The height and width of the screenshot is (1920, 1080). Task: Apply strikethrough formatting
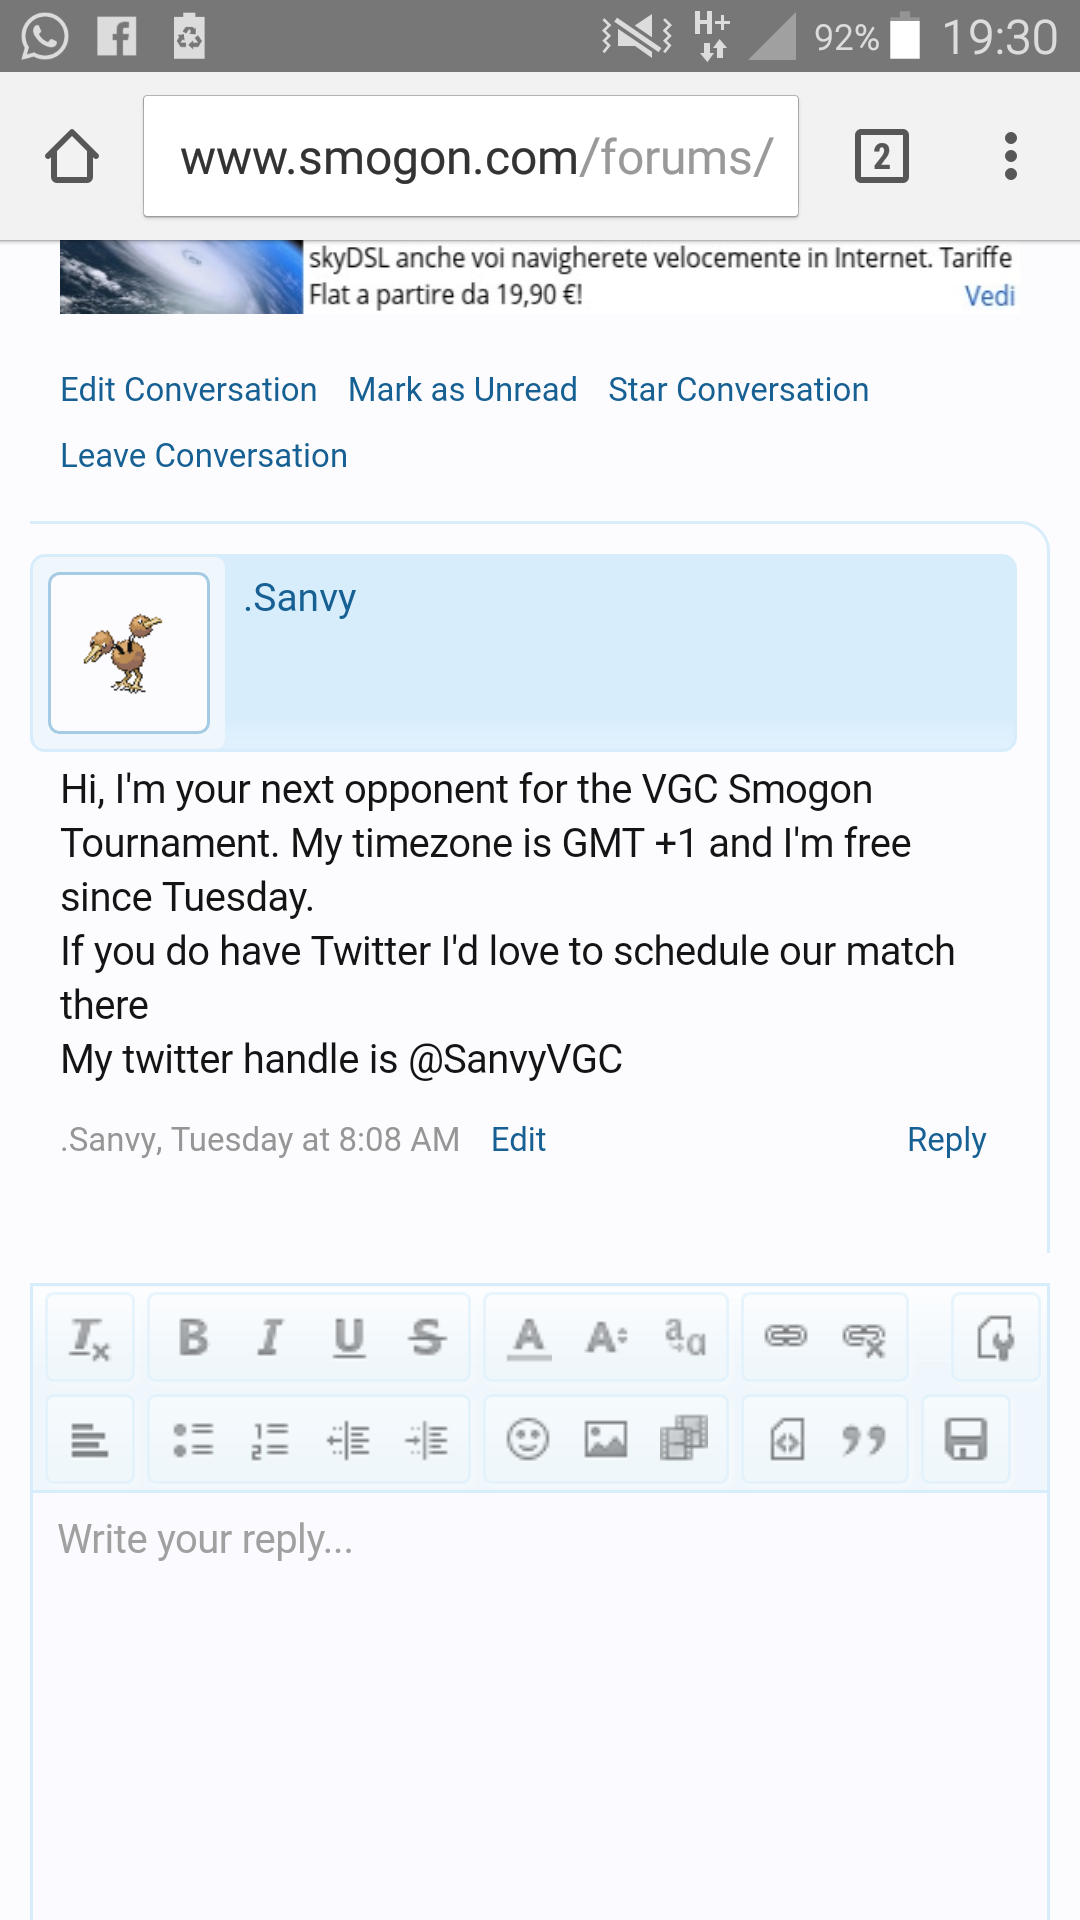click(427, 1337)
